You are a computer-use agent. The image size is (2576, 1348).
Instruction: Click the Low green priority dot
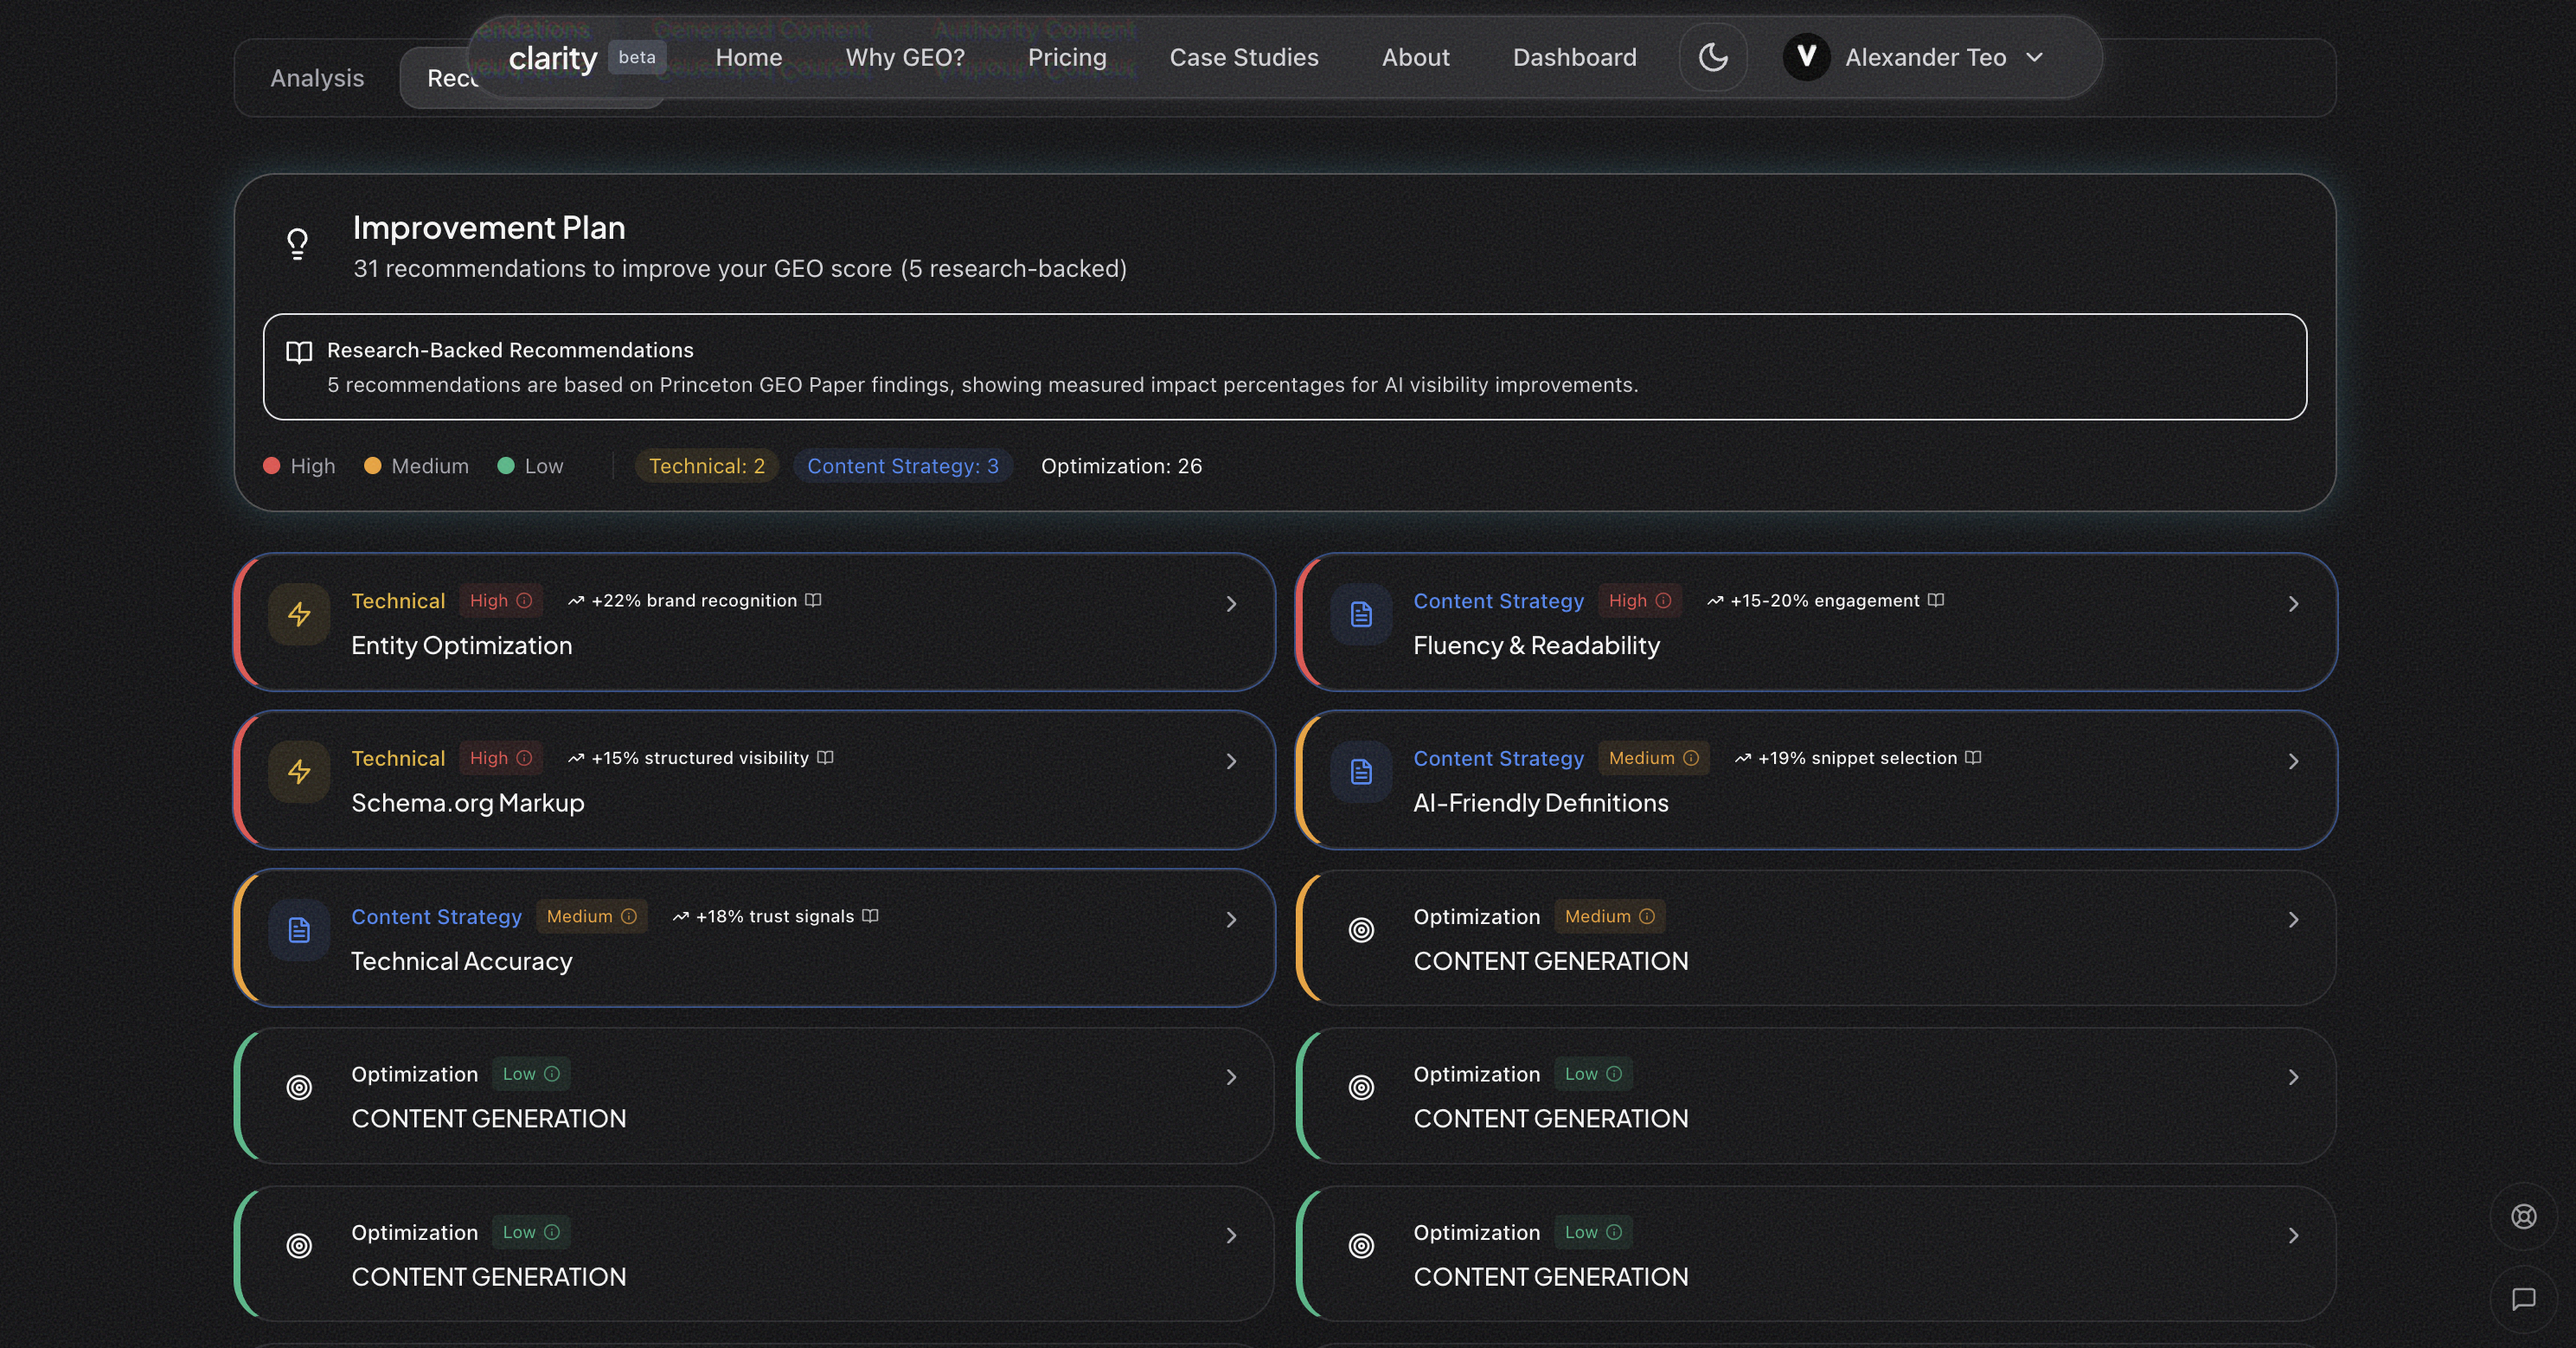(506, 466)
